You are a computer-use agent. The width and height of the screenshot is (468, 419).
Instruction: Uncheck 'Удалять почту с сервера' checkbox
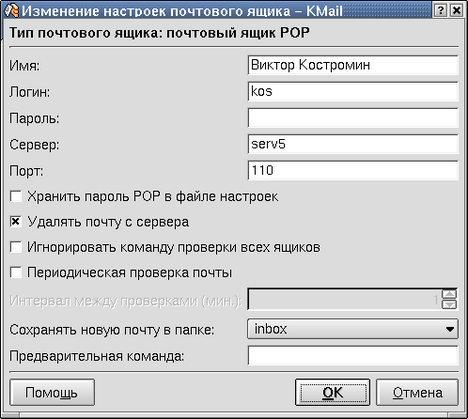[16, 222]
